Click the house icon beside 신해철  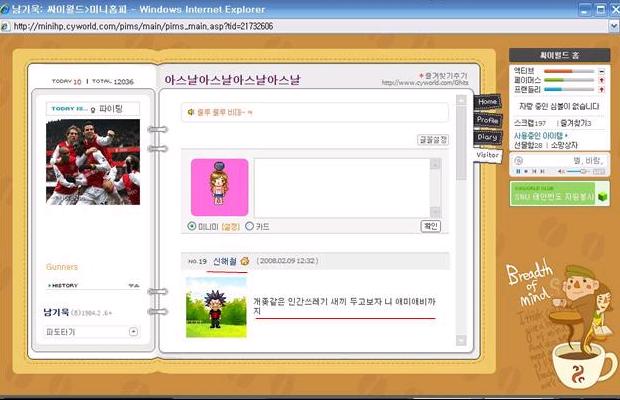point(245,261)
